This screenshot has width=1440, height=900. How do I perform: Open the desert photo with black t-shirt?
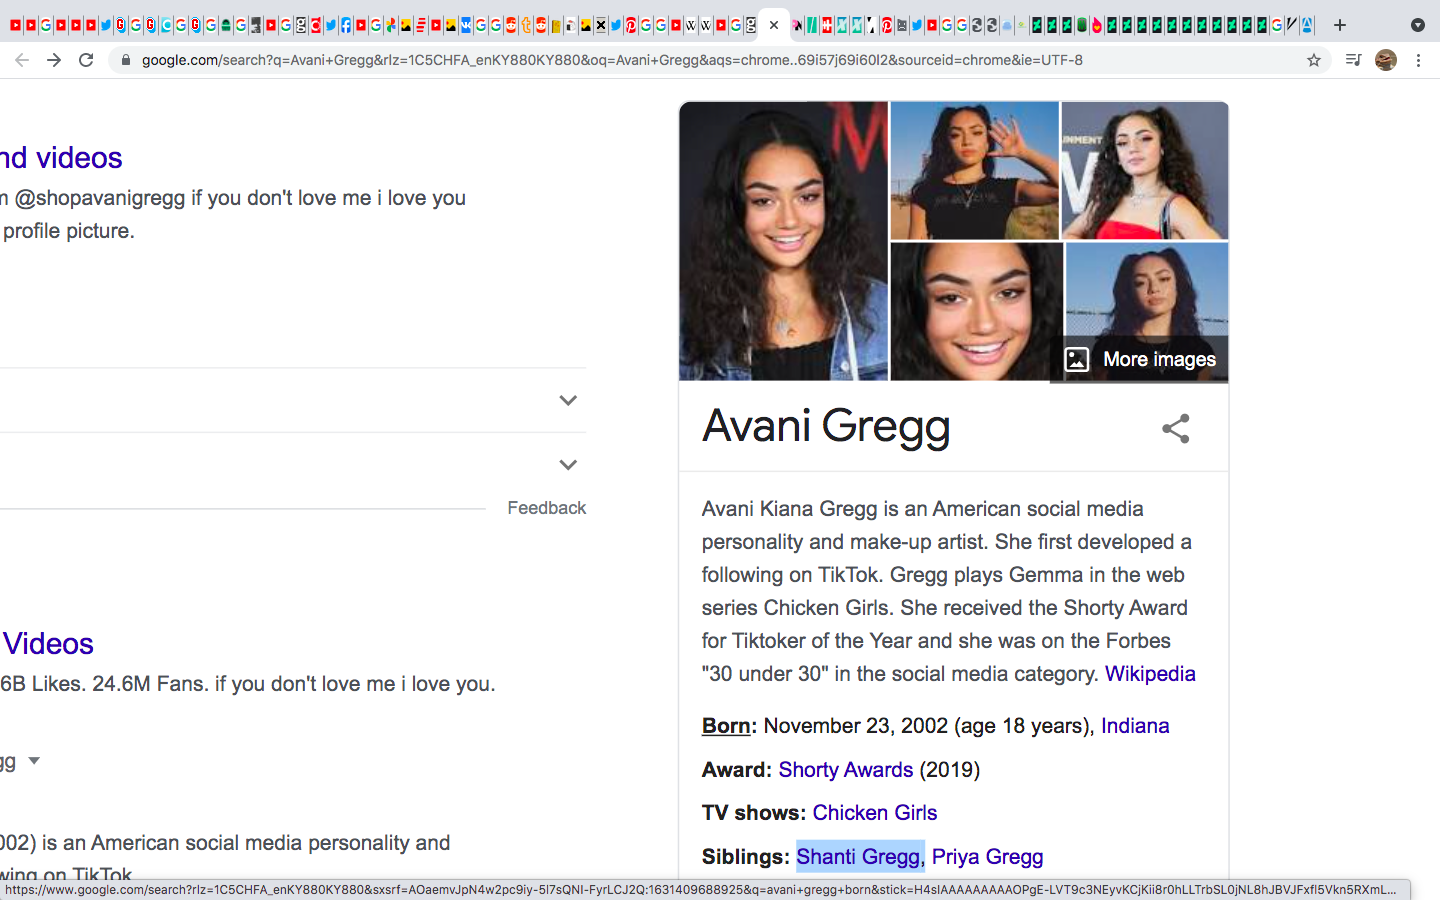(975, 170)
